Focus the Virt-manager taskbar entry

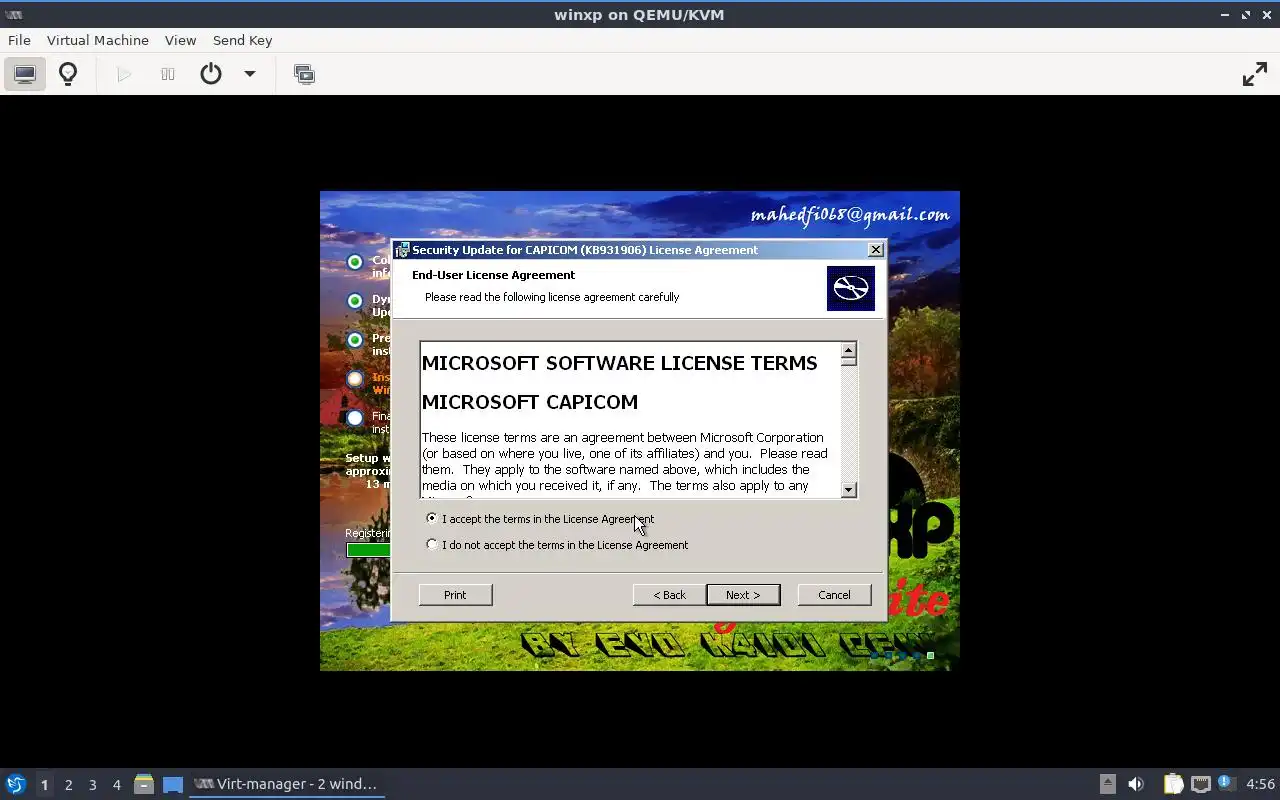(x=287, y=784)
